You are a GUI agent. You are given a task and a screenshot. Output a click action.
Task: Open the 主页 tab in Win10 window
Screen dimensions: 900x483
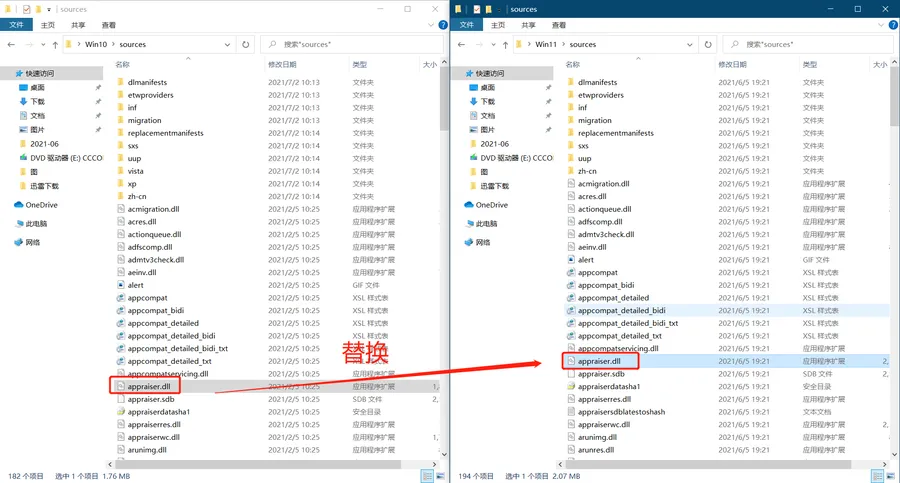[48, 25]
